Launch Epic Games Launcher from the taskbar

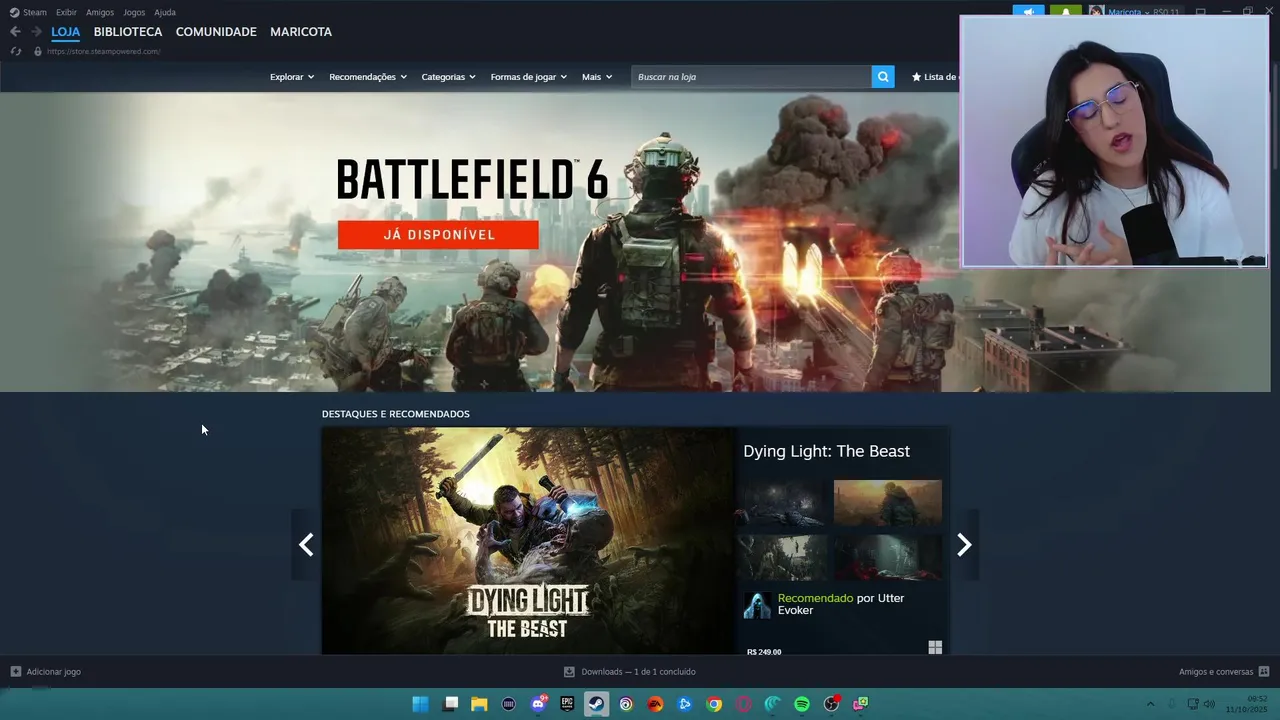(x=567, y=704)
